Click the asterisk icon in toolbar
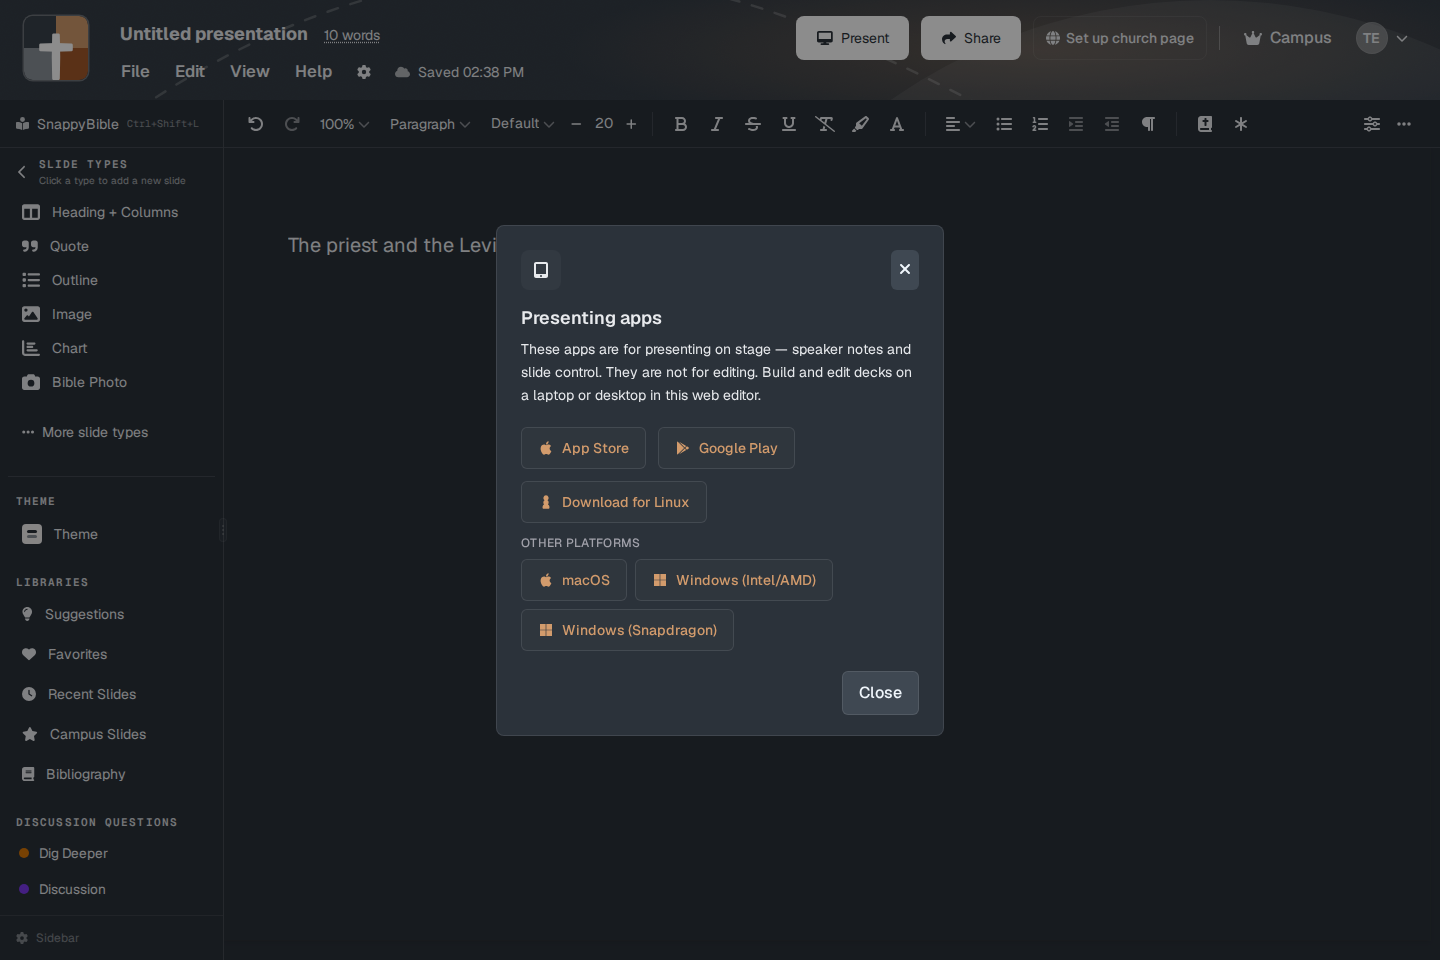Viewport: 1440px width, 960px height. pyautogui.click(x=1241, y=124)
